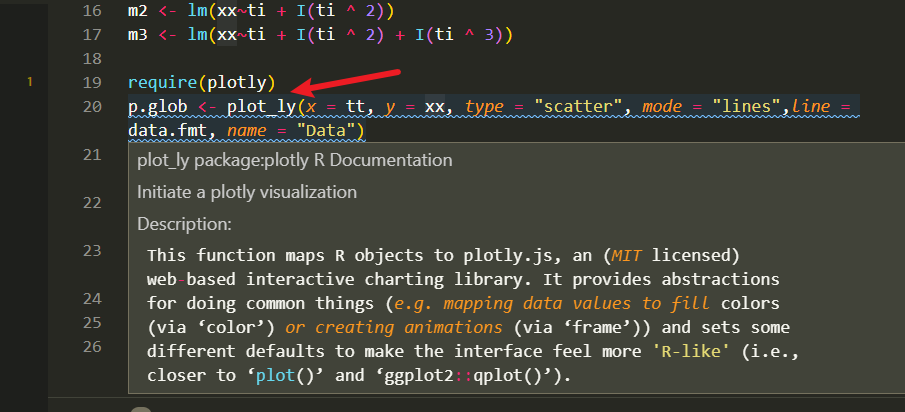Click the lm function on line 17
The height and width of the screenshot is (412, 905).
click(197, 35)
